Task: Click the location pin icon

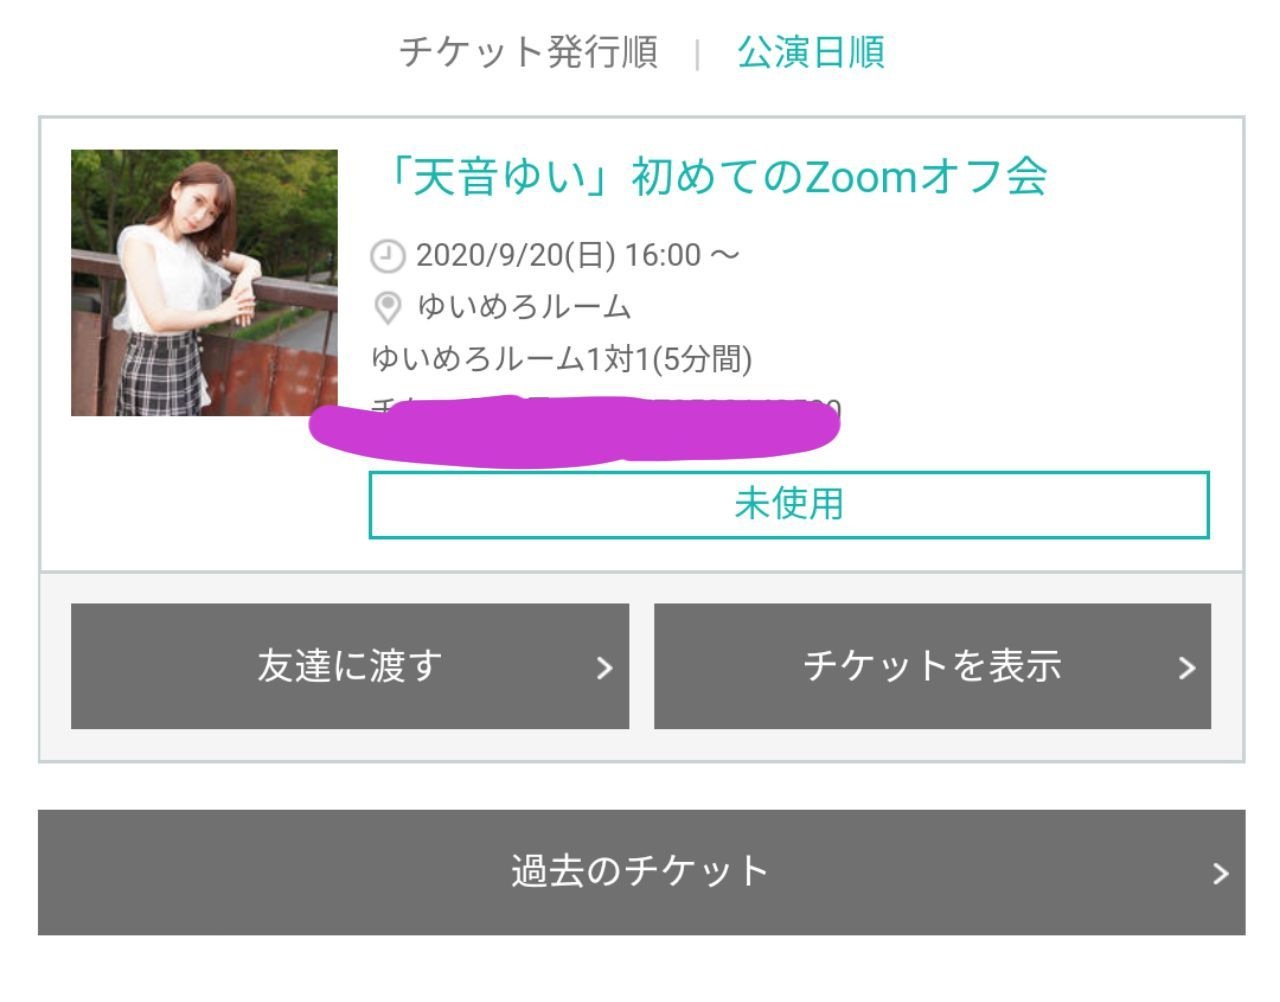Action: [x=387, y=308]
